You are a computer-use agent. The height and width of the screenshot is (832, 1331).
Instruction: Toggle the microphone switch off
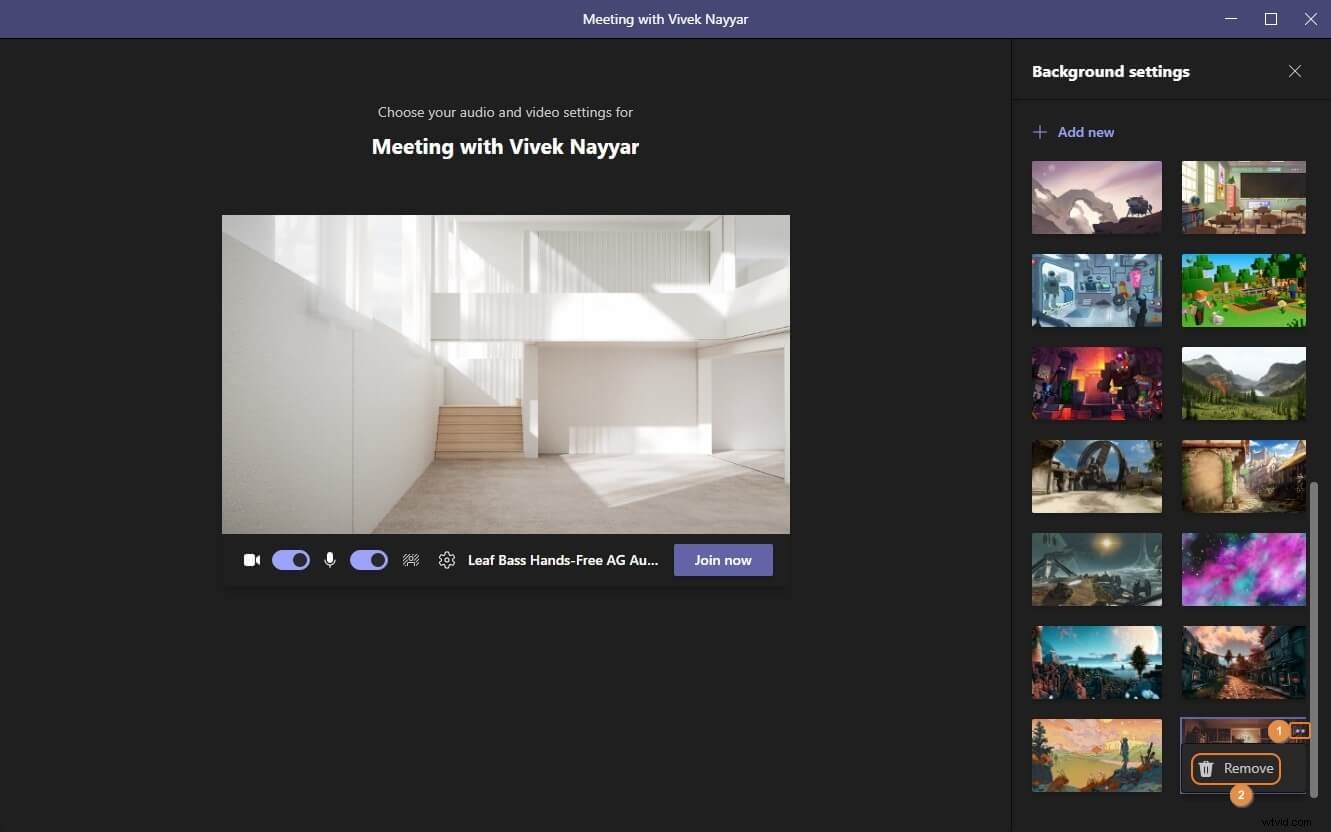368,560
